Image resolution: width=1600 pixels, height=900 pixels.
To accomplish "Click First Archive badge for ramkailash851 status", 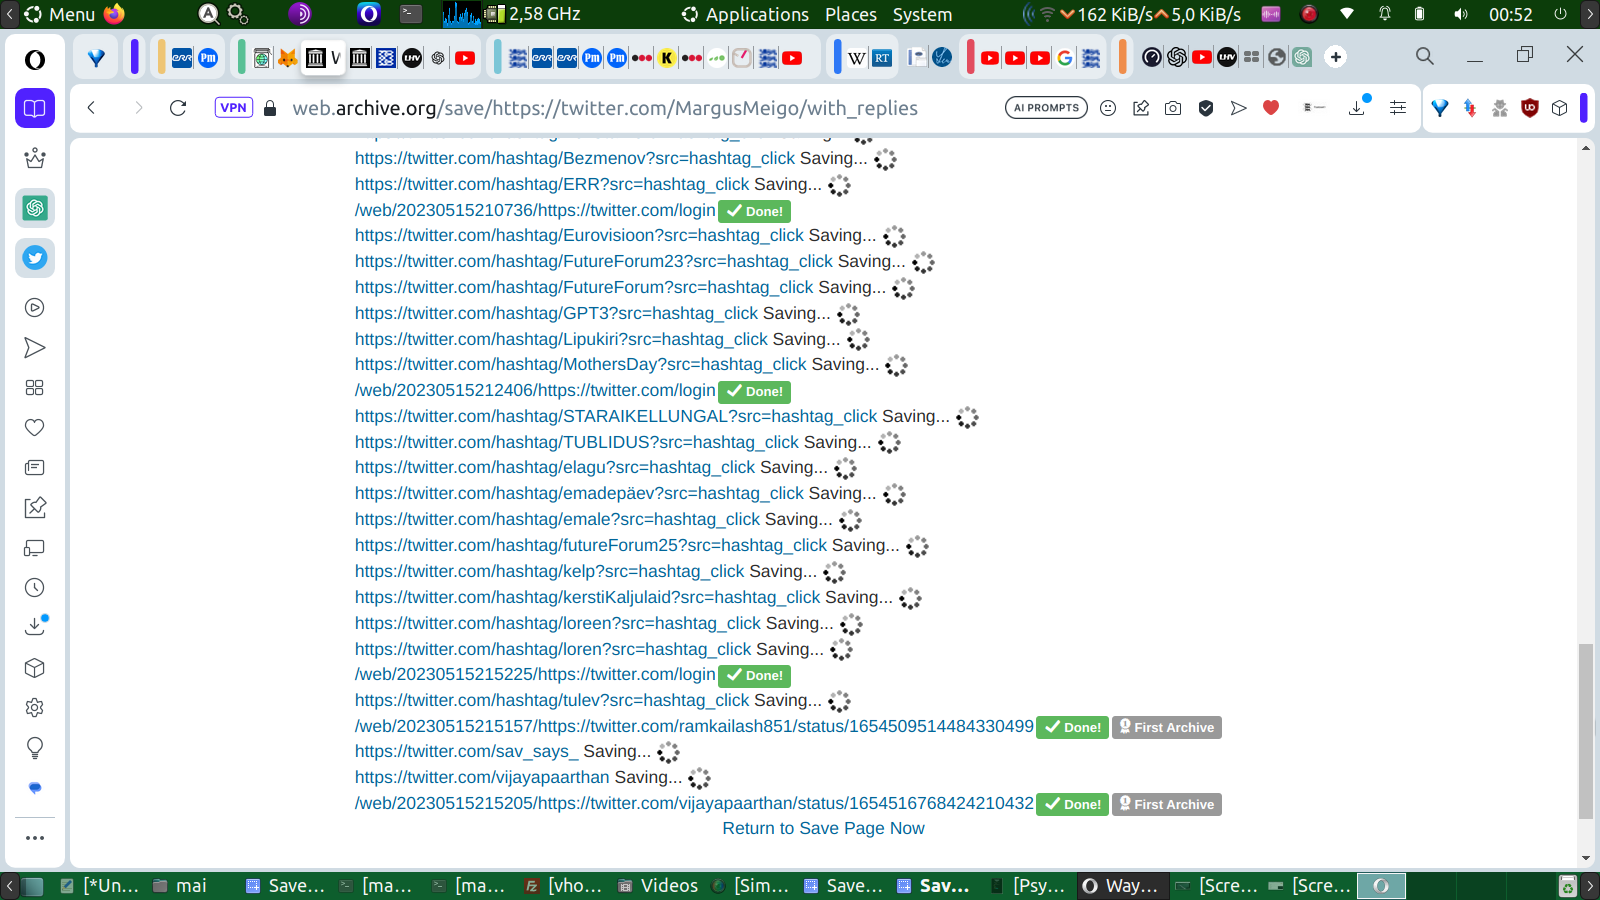I will tap(1167, 727).
